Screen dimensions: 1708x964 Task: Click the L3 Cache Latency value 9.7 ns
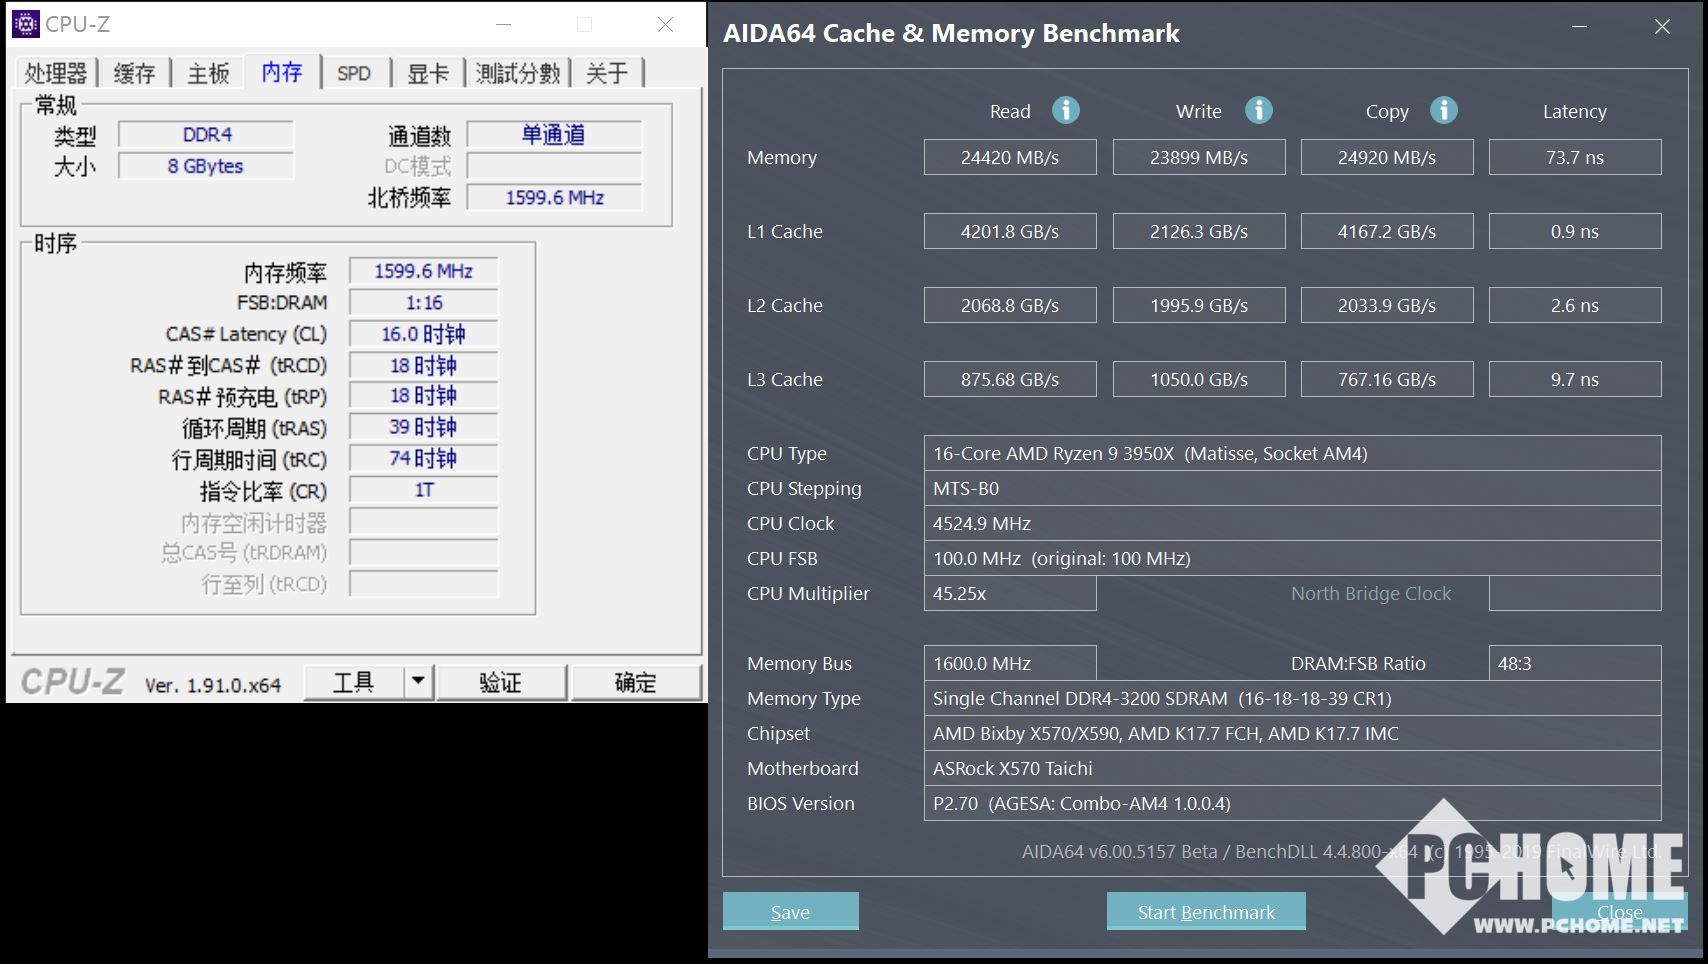(x=1575, y=379)
